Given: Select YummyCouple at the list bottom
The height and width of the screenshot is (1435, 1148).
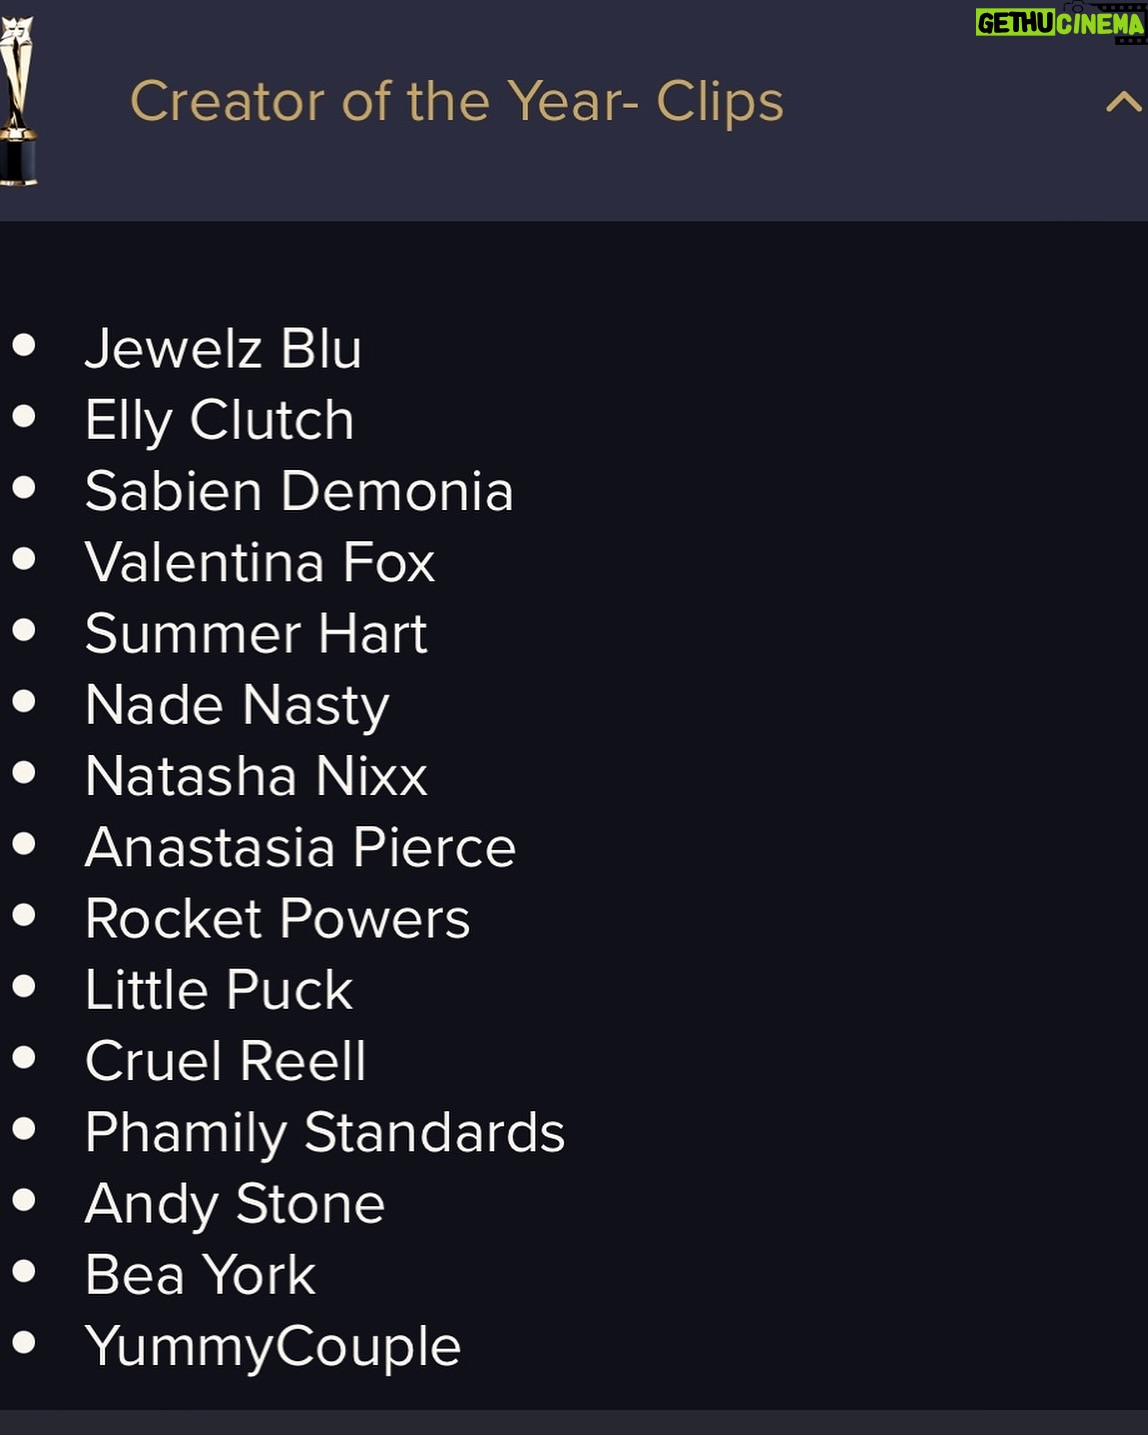Looking at the screenshot, I should click(273, 1347).
